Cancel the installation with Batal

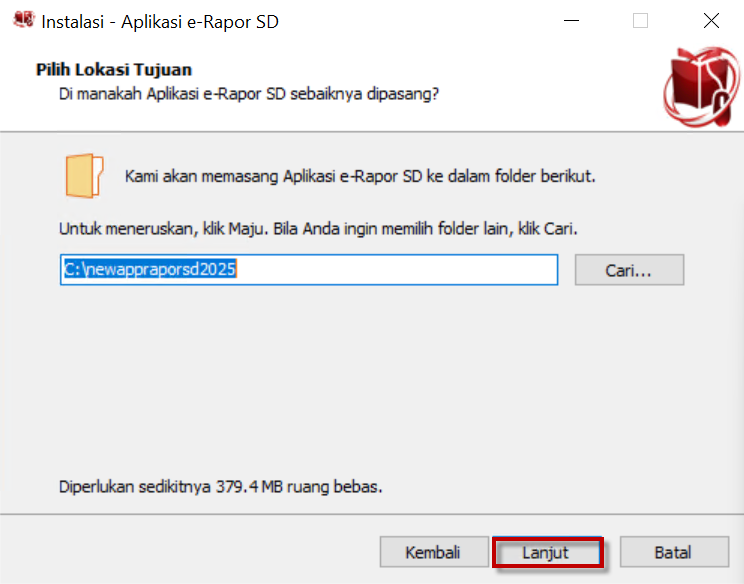(672, 552)
